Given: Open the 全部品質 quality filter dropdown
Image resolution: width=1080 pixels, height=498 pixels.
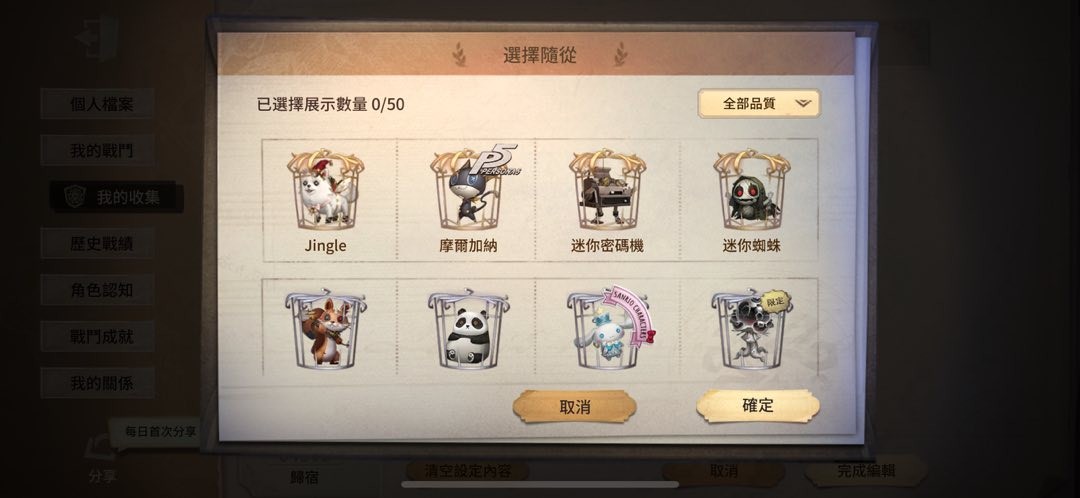Looking at the screenshot, I should pyautogui.click(x=759, y=103).
